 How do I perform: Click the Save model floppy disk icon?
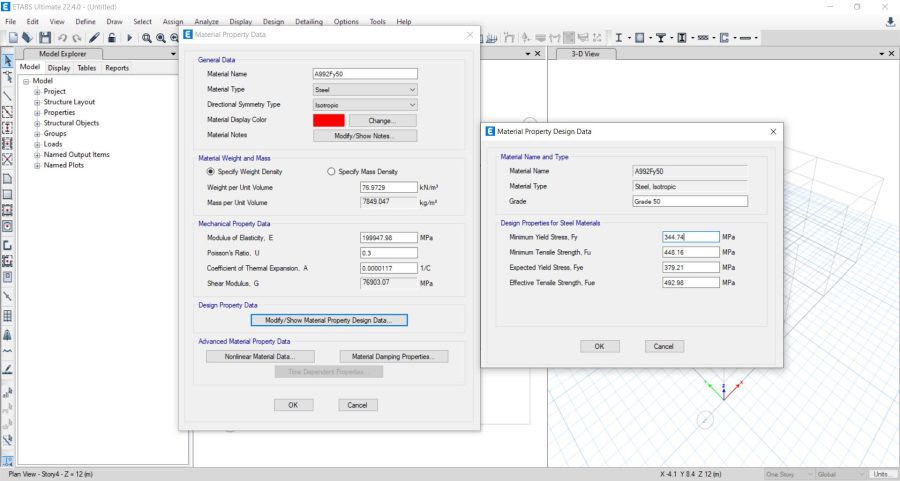click(x=45, y=38)
